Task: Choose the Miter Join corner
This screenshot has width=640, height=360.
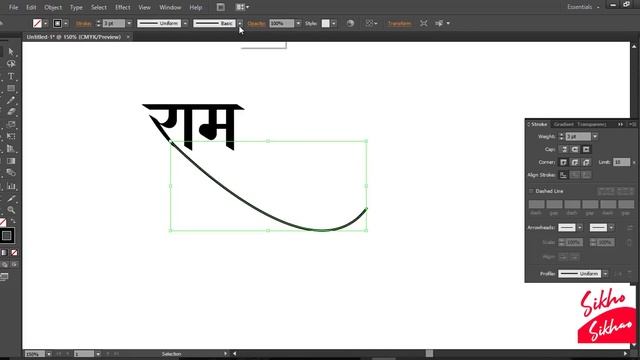Action: (x=564, y=162)
